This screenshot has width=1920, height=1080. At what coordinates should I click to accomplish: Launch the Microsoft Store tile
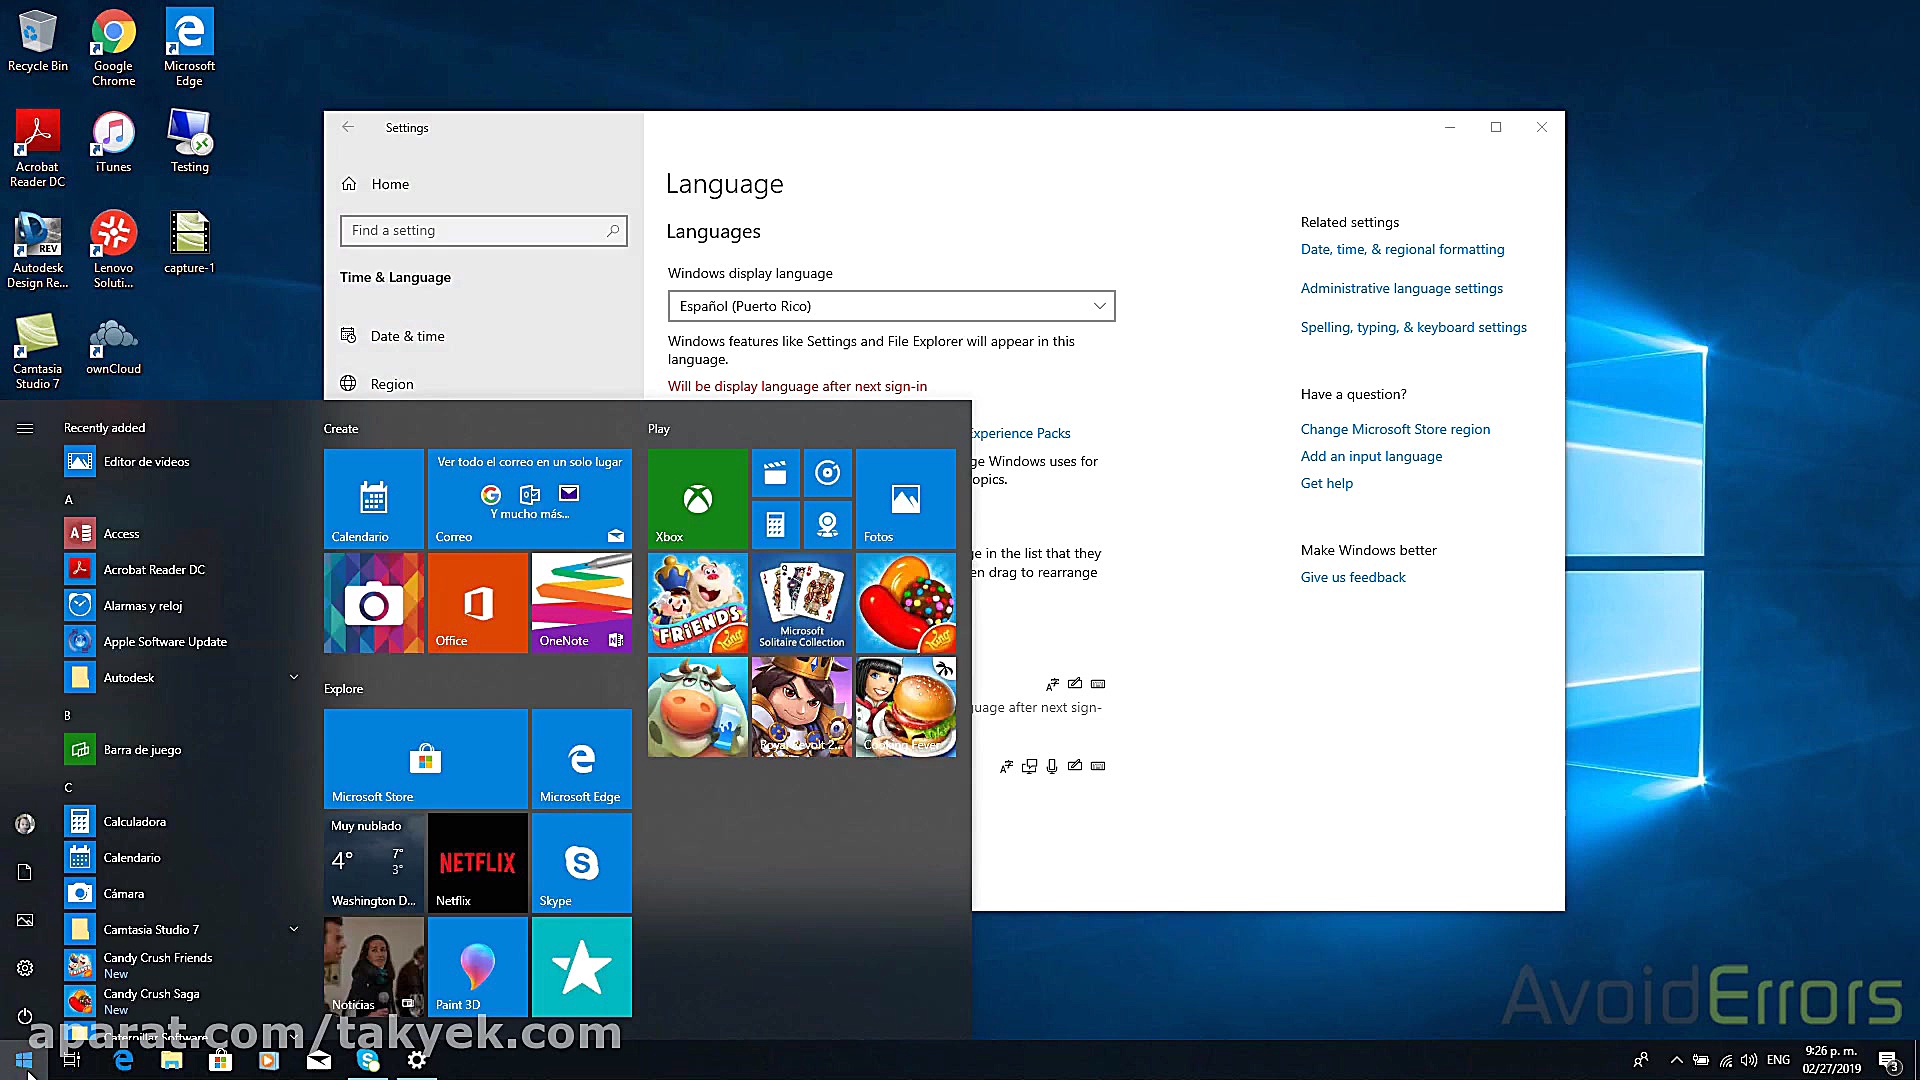tap(425, 758)
